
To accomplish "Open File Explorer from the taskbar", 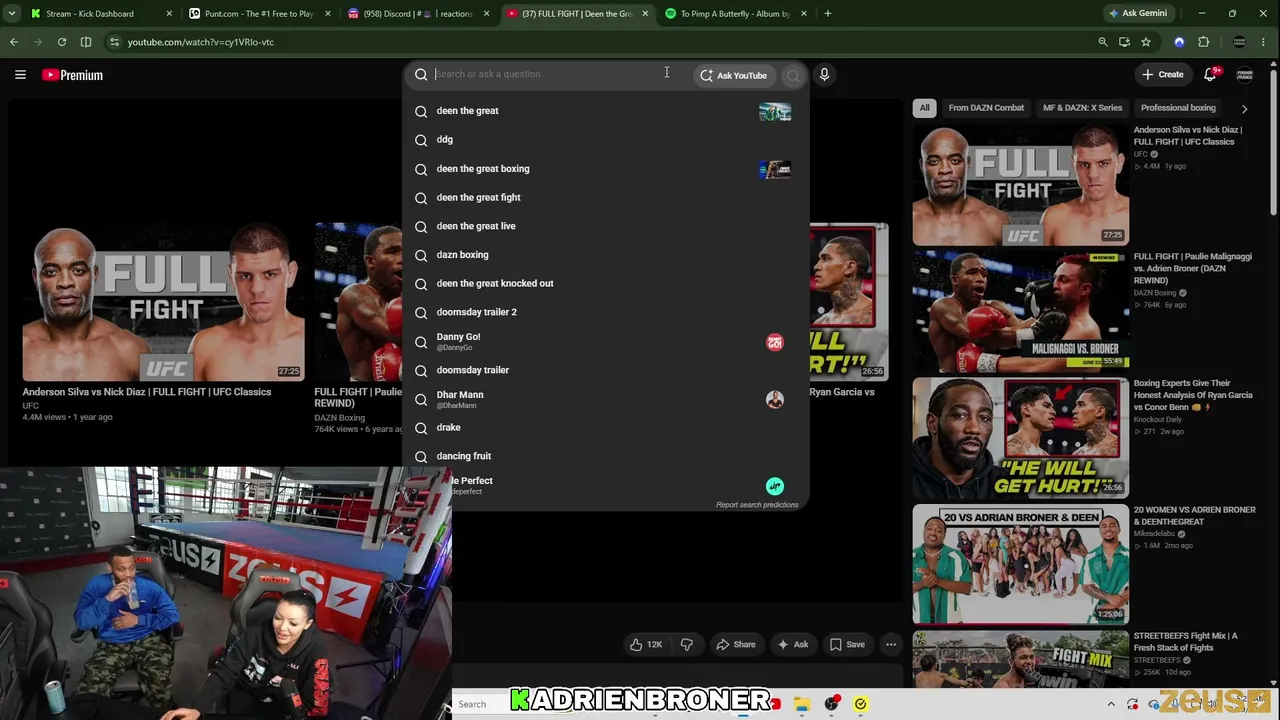I will point(802,704).
